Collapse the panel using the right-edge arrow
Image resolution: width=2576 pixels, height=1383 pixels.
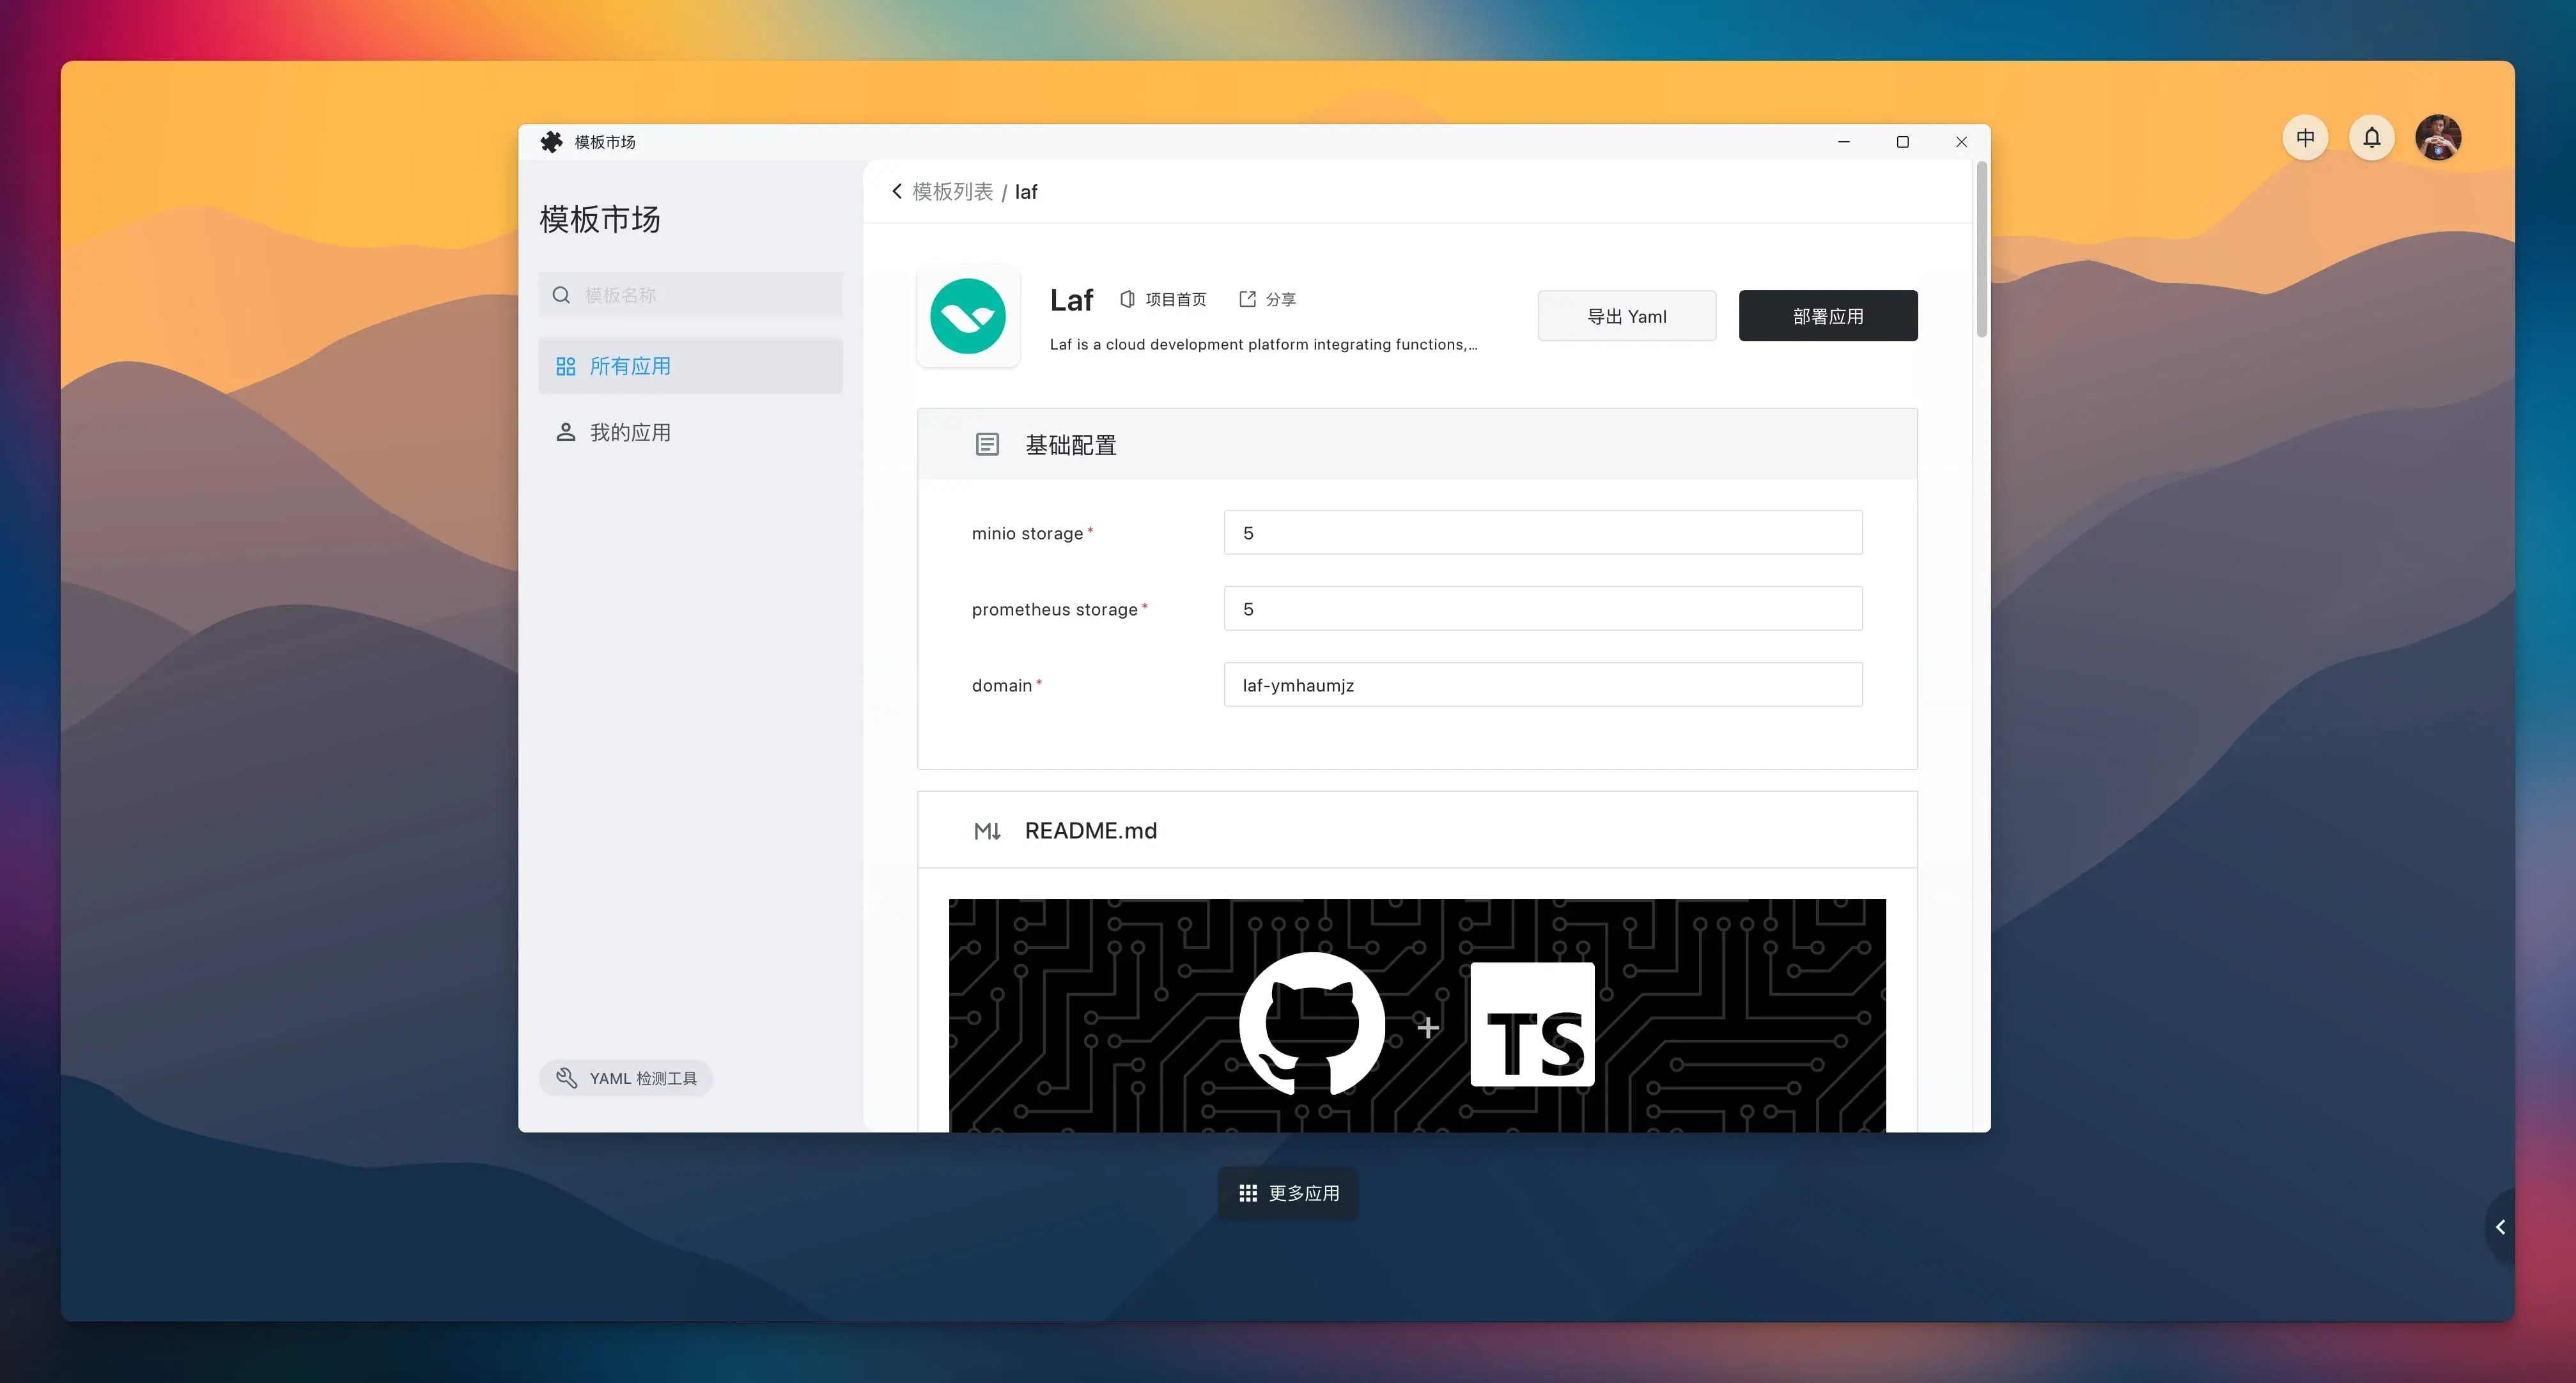[x=2501, y=1226]
